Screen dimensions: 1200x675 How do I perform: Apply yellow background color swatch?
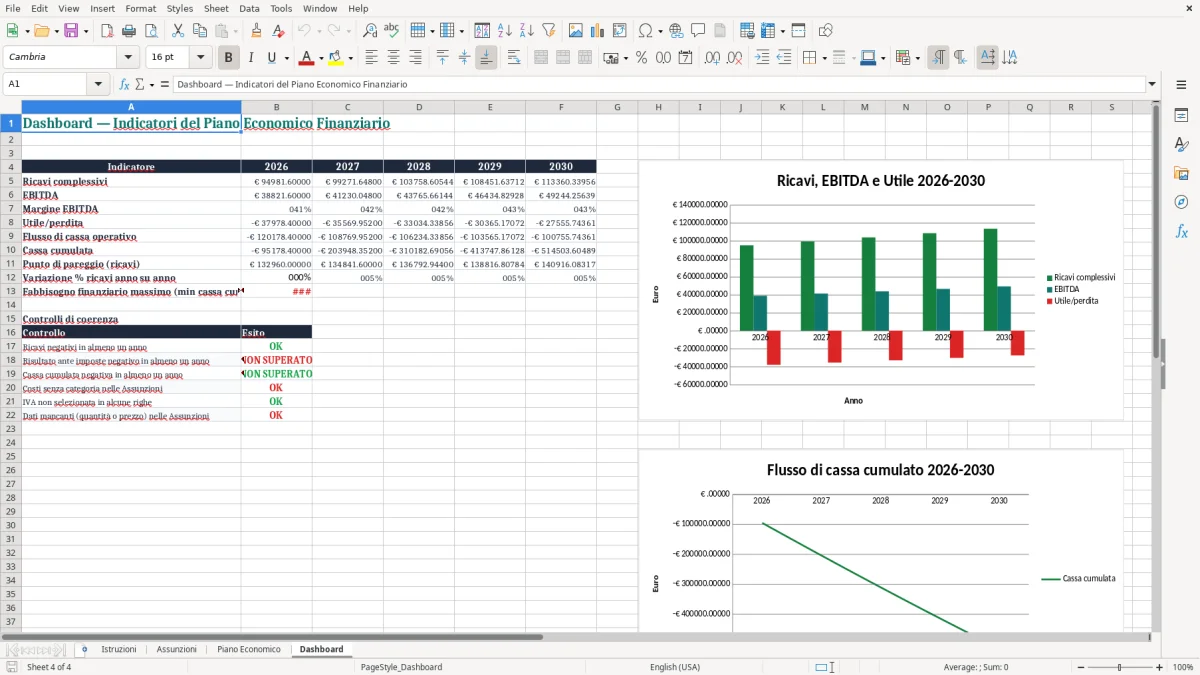point(336,58)
